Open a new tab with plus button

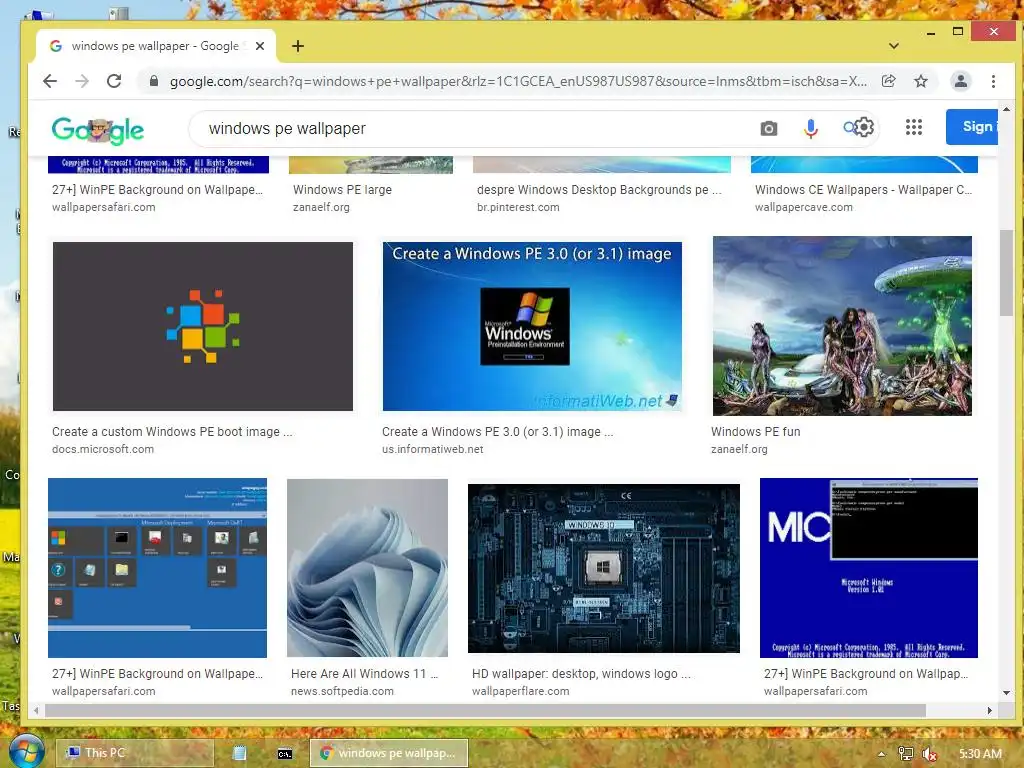pos(298,46)
